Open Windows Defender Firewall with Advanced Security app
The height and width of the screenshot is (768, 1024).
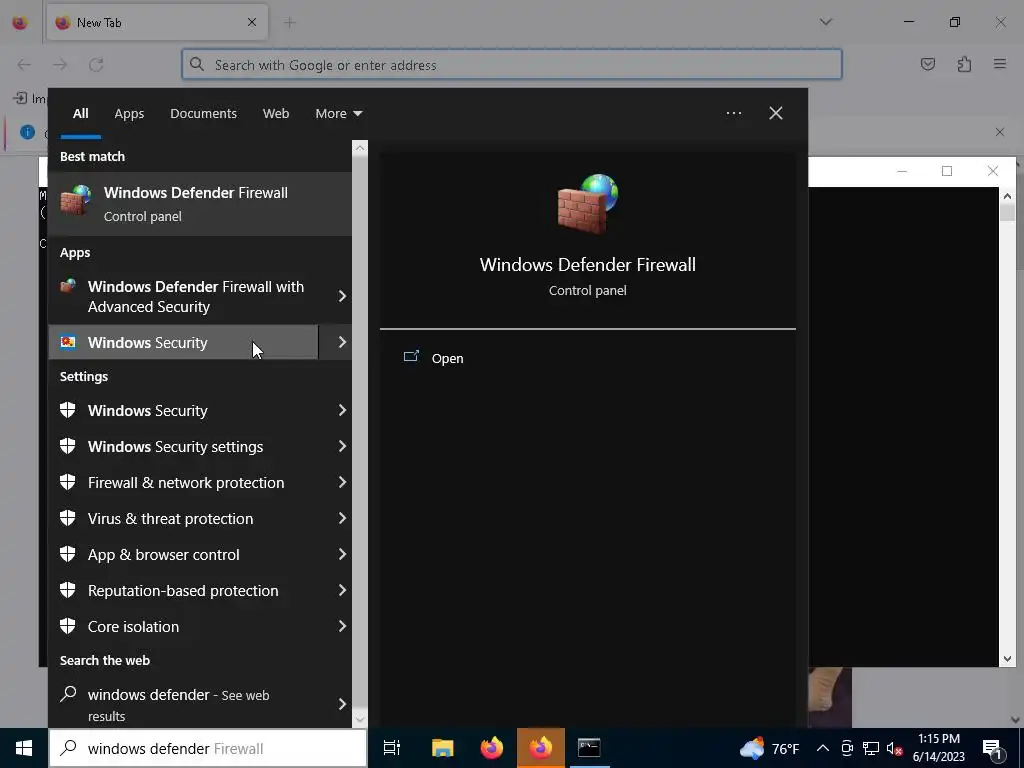coord(184,296)
